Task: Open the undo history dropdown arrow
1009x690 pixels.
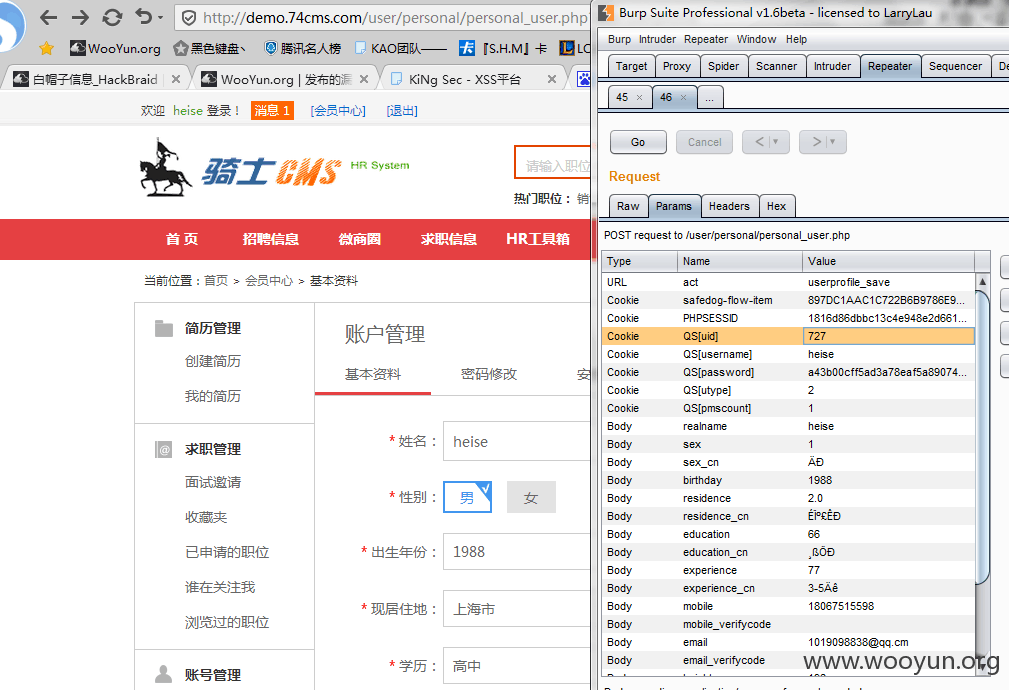Action: 160,18
